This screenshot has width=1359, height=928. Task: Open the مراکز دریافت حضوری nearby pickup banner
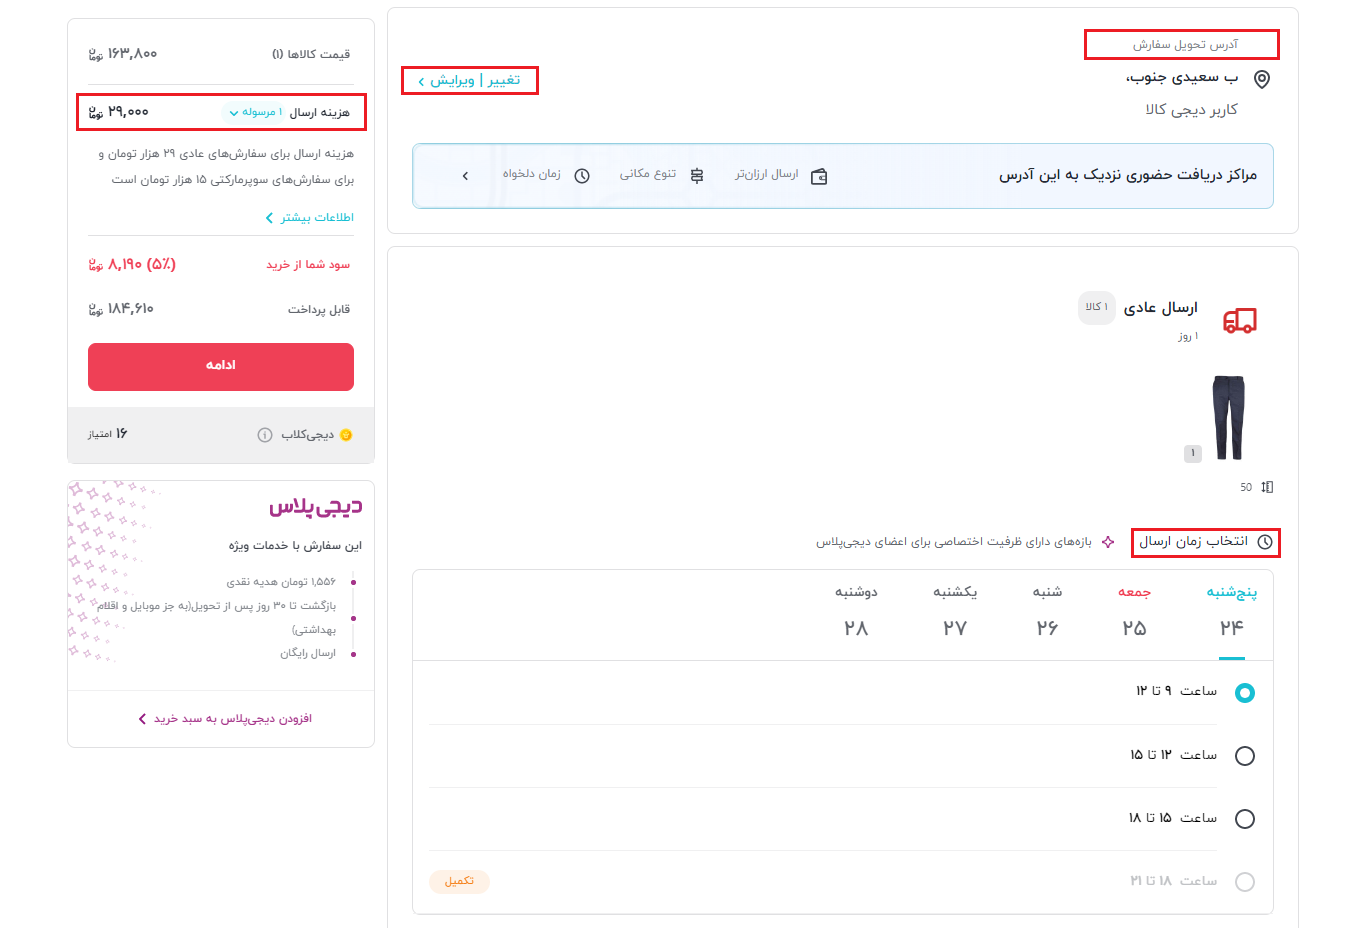843,176
